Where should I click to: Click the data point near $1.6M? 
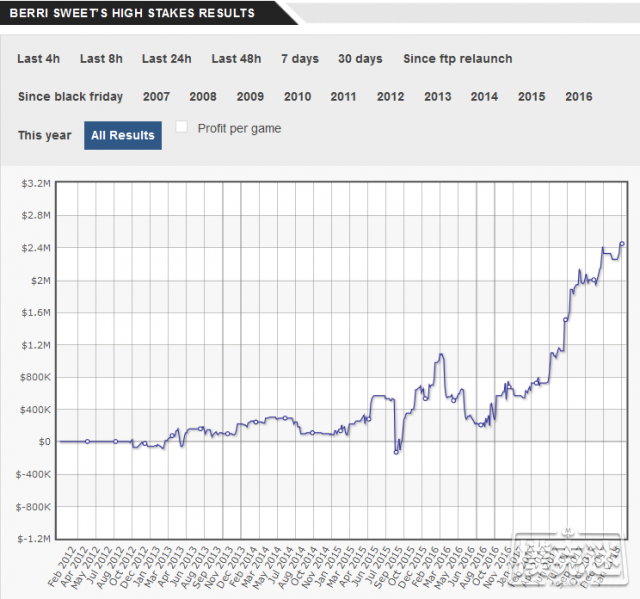point(566,319)
